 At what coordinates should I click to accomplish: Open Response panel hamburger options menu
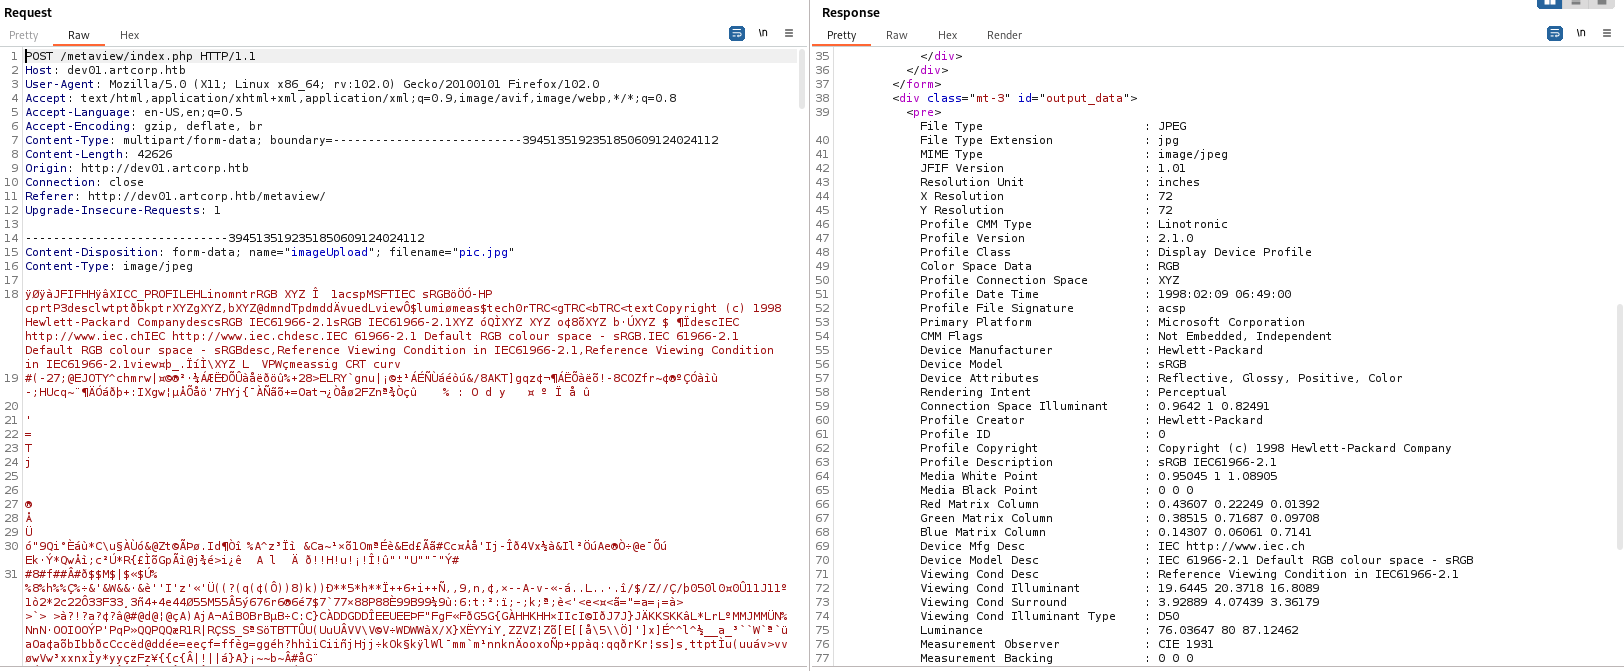[1607, 33]
